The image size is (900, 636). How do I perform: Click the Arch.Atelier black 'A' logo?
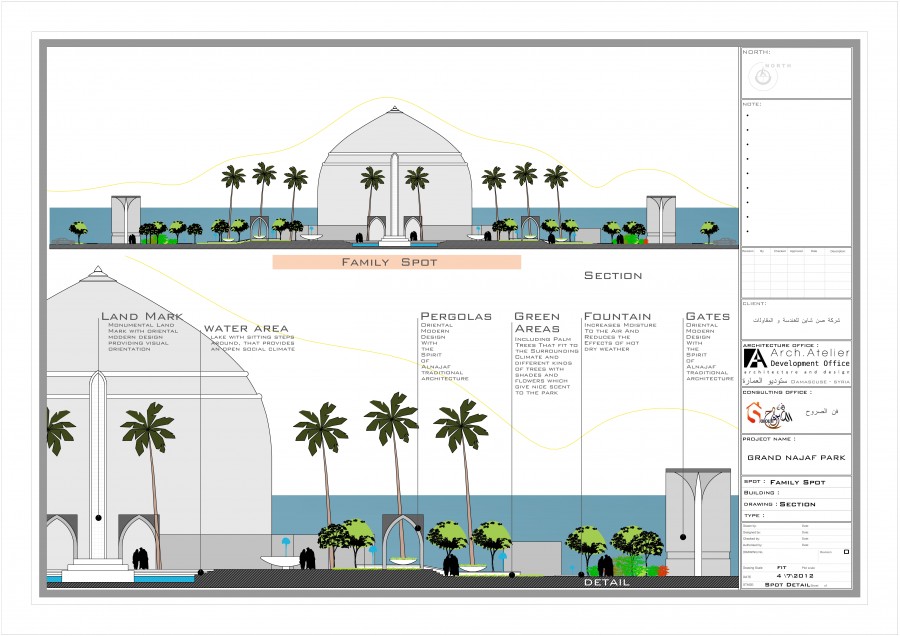coord(755,358)
